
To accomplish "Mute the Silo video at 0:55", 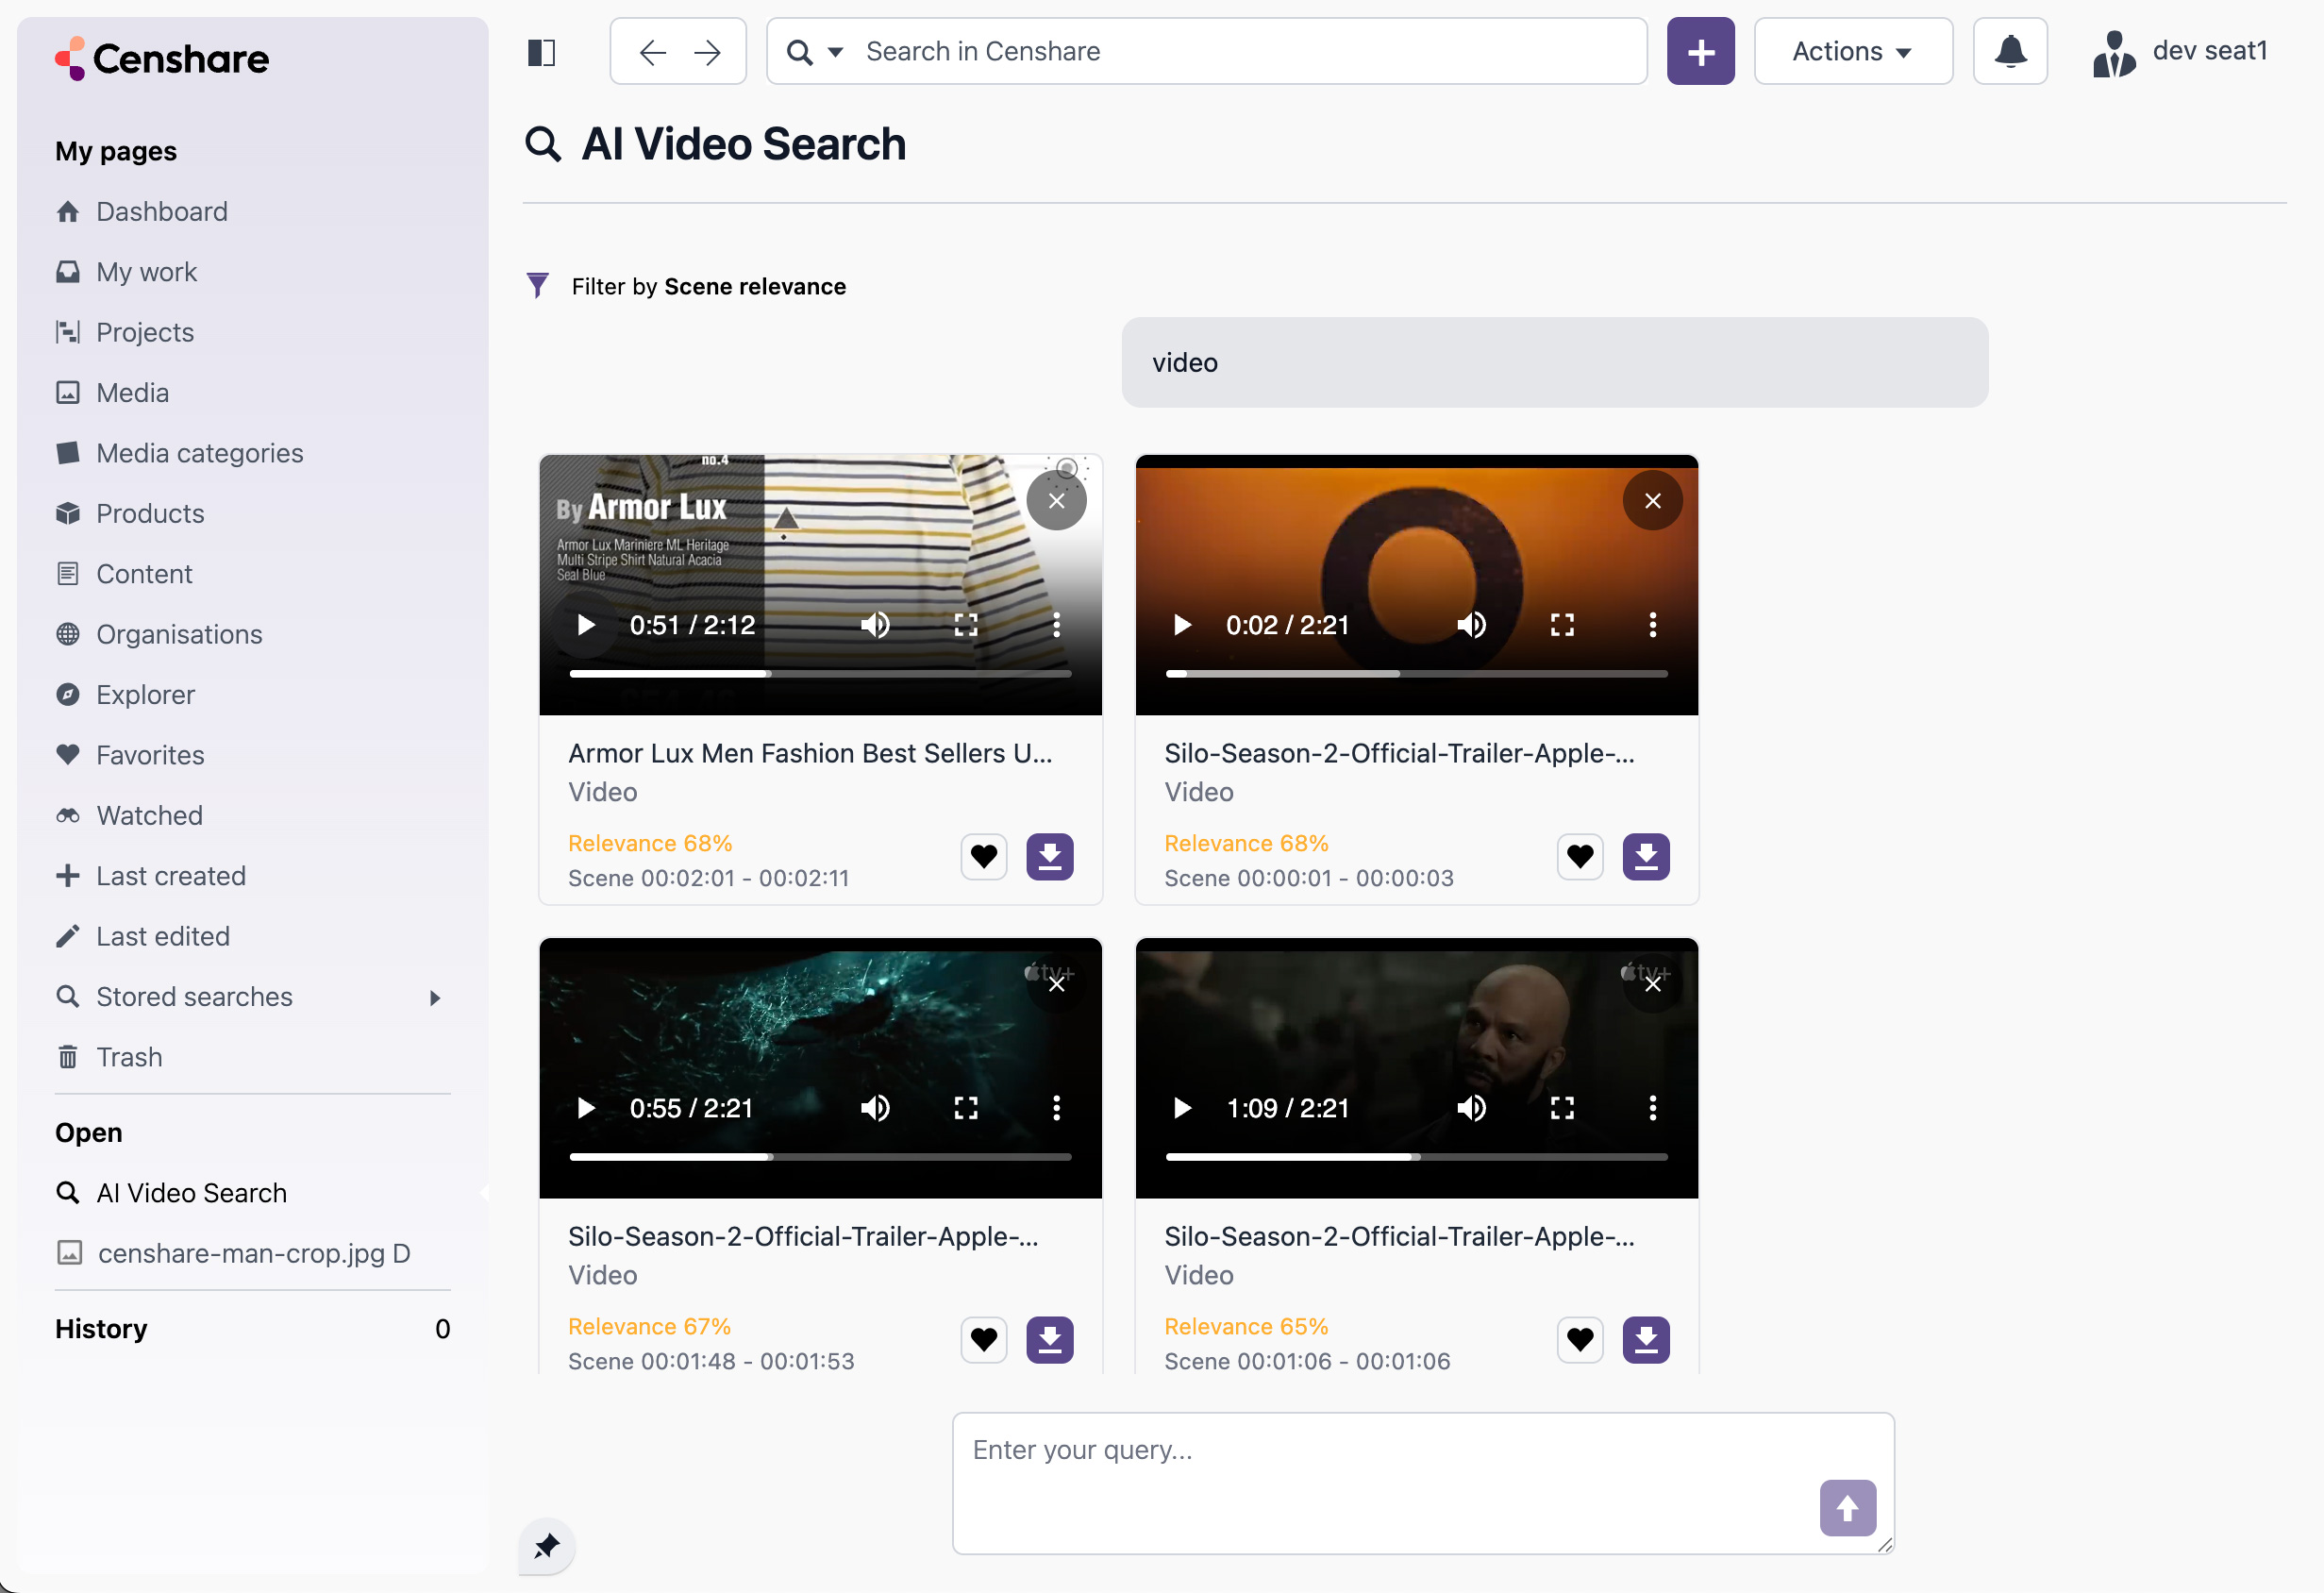I will (875, 1108).
